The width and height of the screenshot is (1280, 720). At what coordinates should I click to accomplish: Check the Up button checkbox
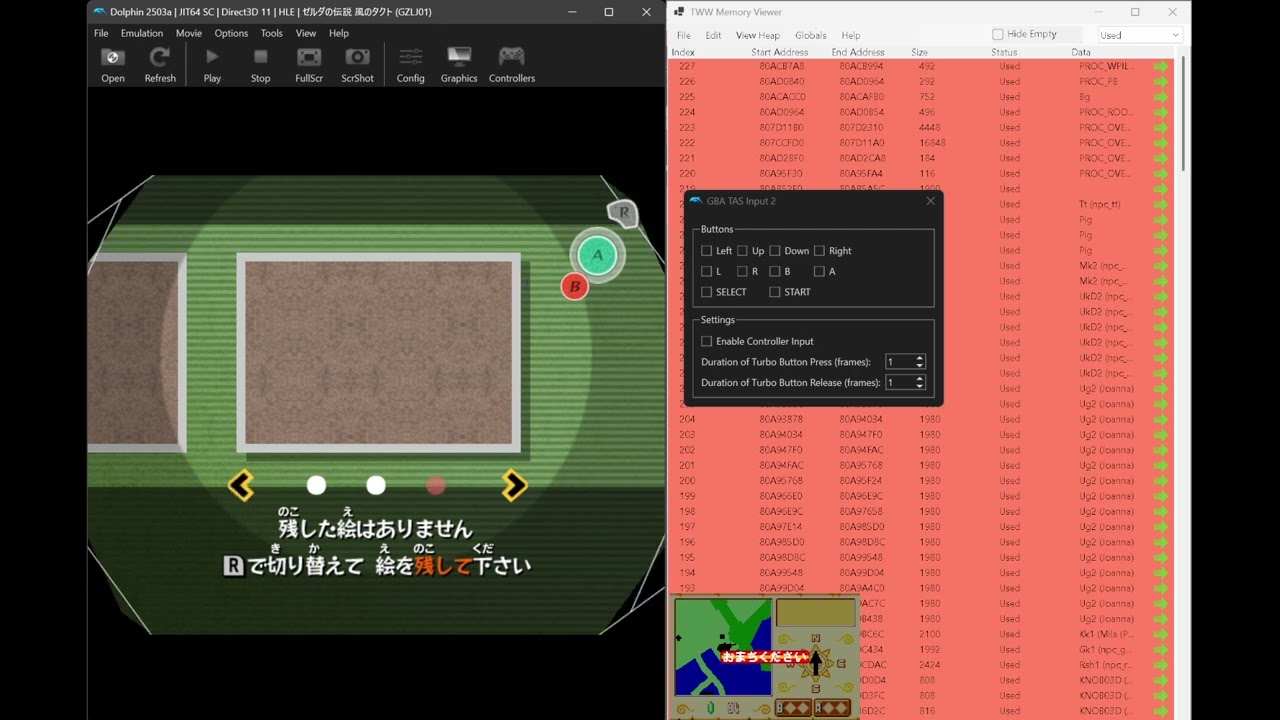[742, 251]
